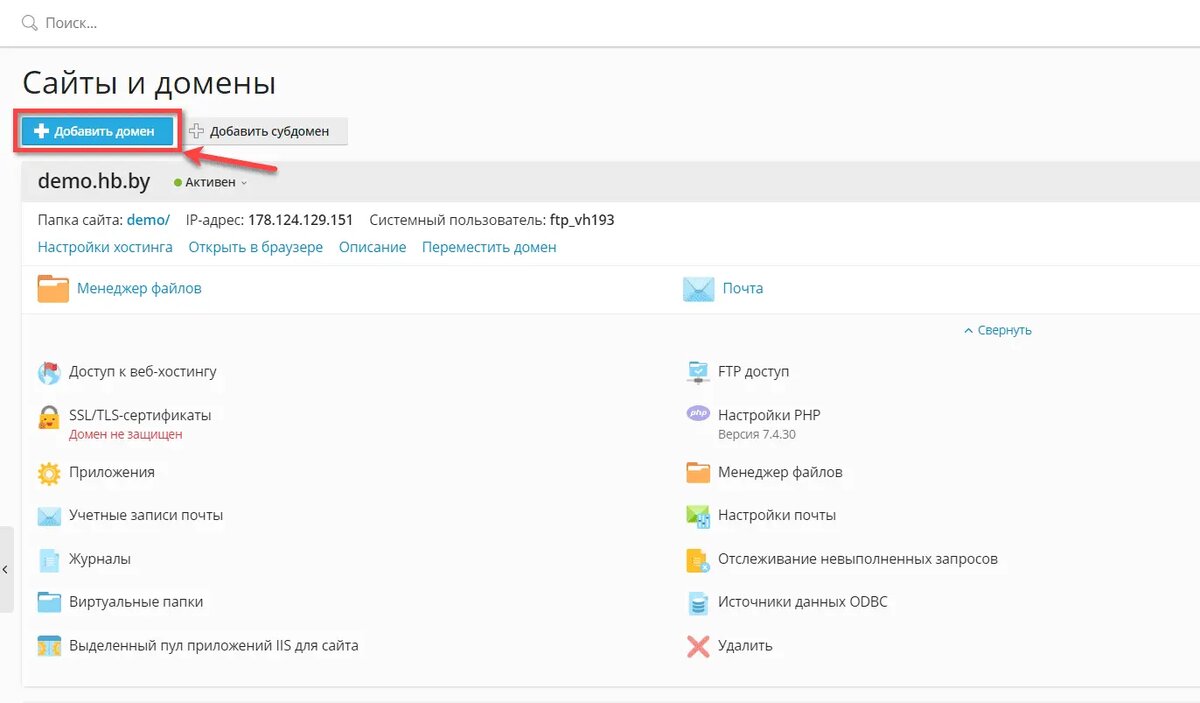Click the Домен не защищен warning text
Image resolution: width=1200 pixels, height=703 pixels.
pos(126,435)
